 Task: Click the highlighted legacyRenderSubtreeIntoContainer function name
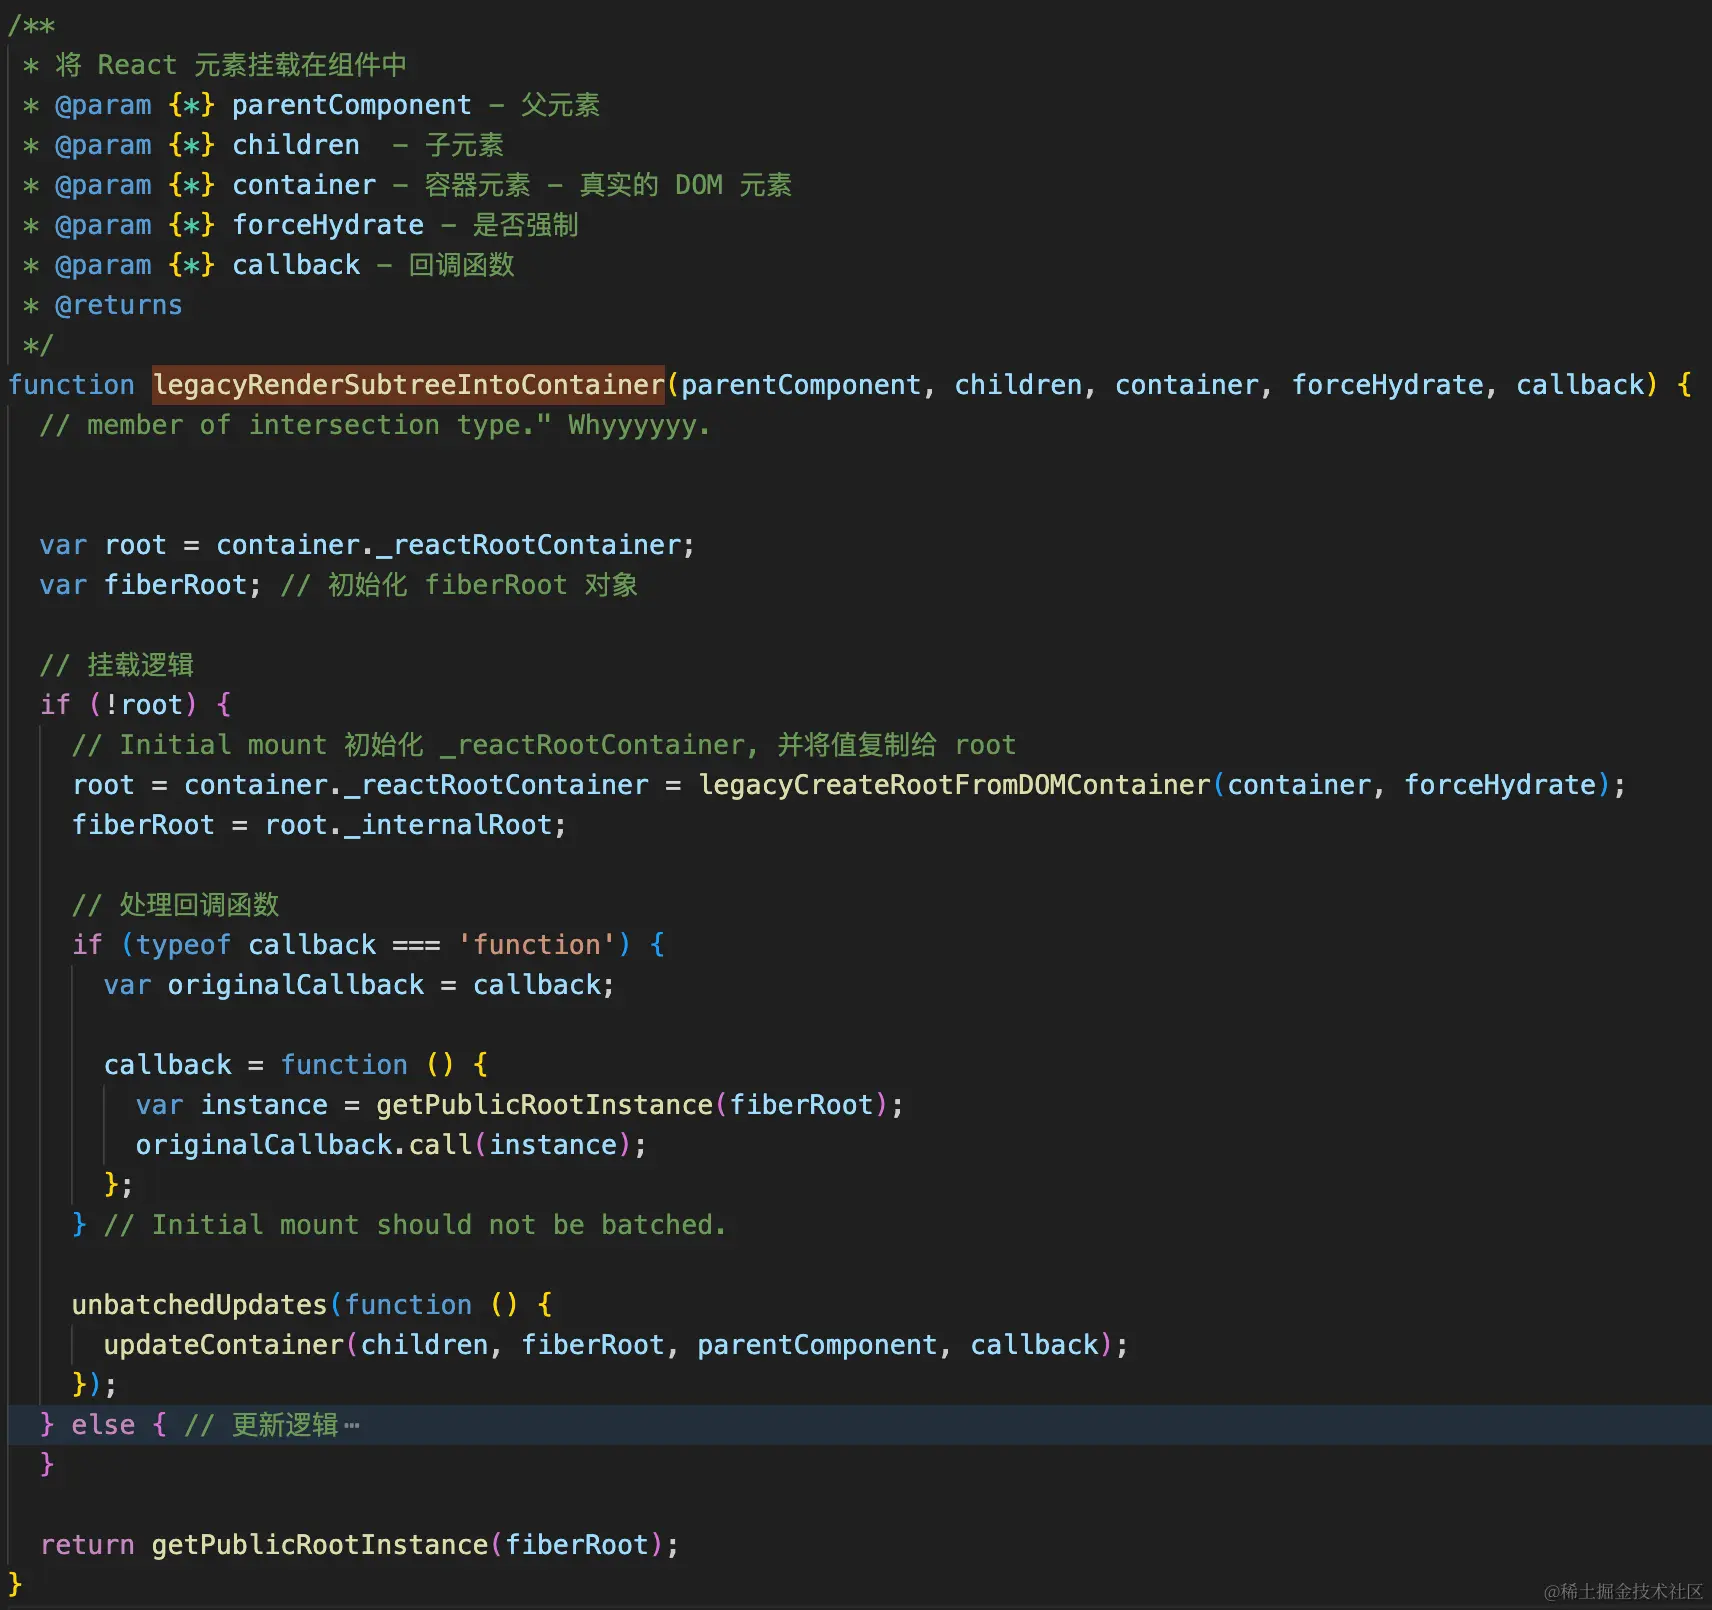coord(408,385)
